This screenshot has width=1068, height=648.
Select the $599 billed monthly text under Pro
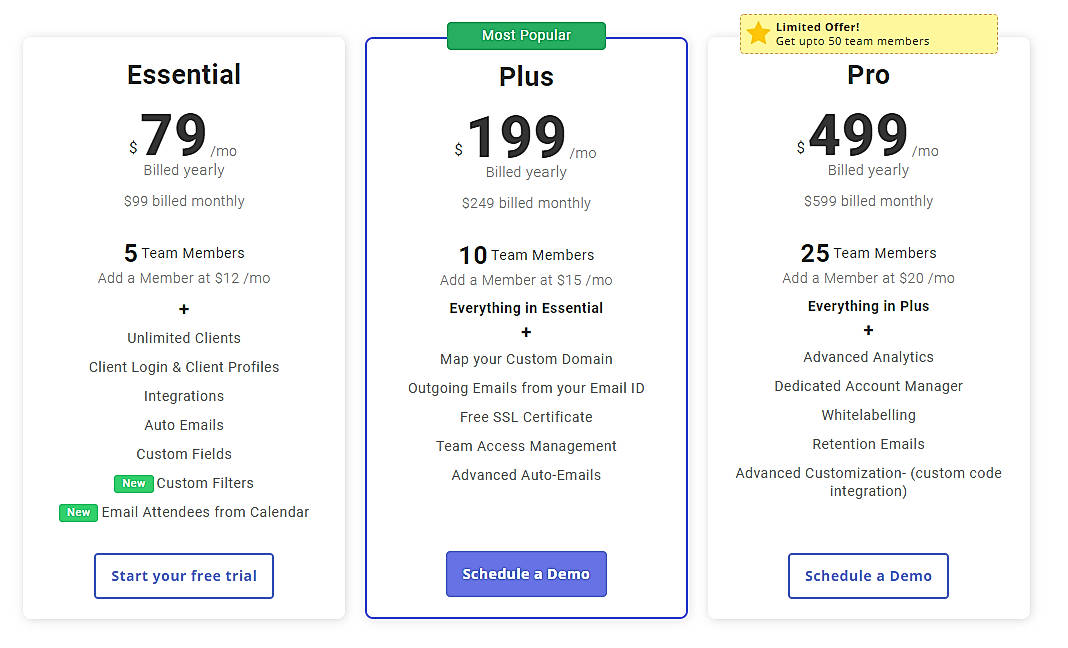click(868, 200)
